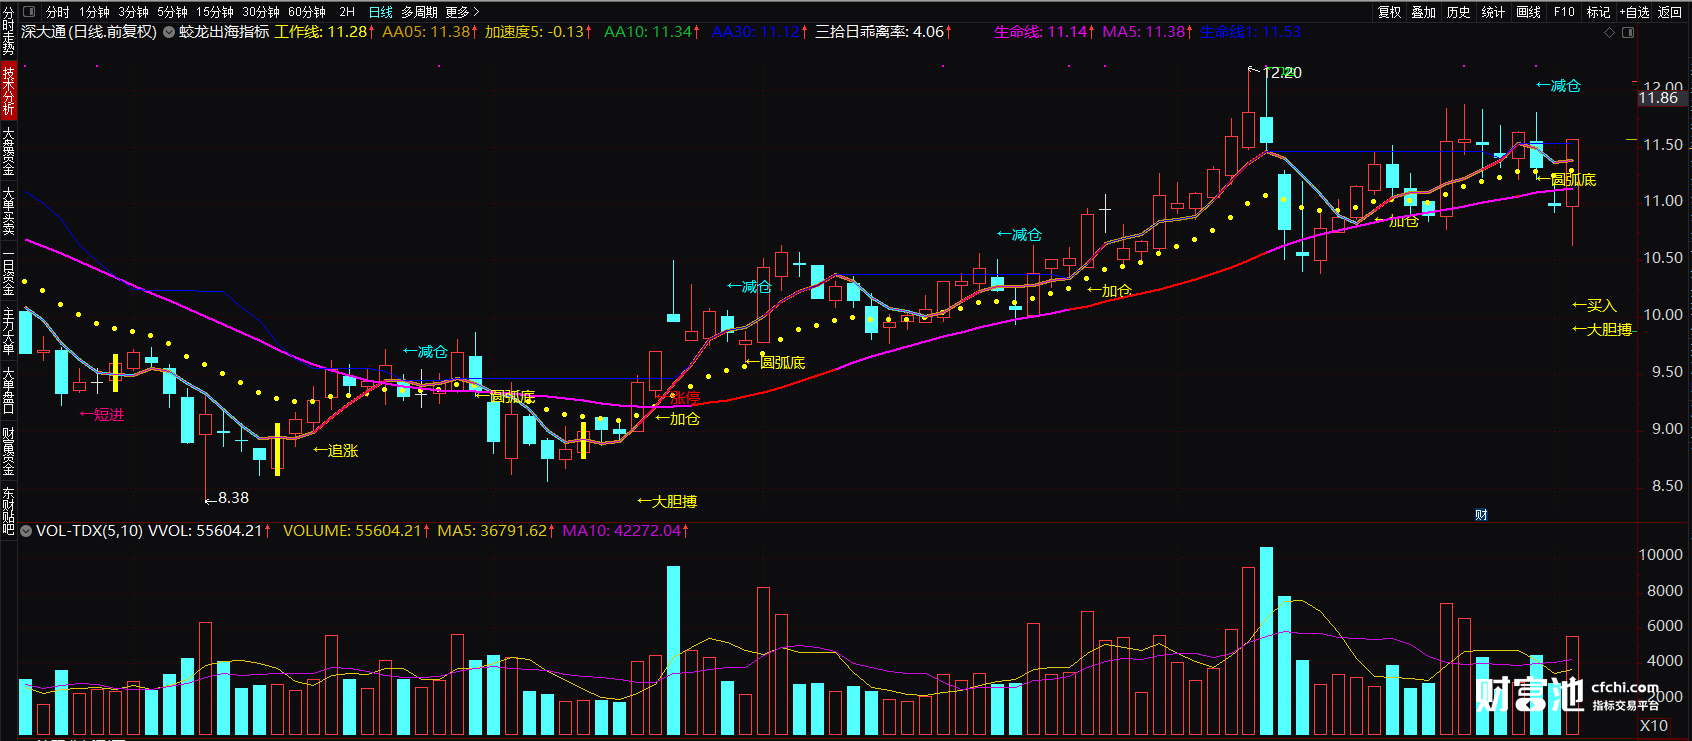Toggle the side panel icon at top-left
The width and height of the screenshot is (1692, 741).
pyautogui.click(x=27, y=12)
